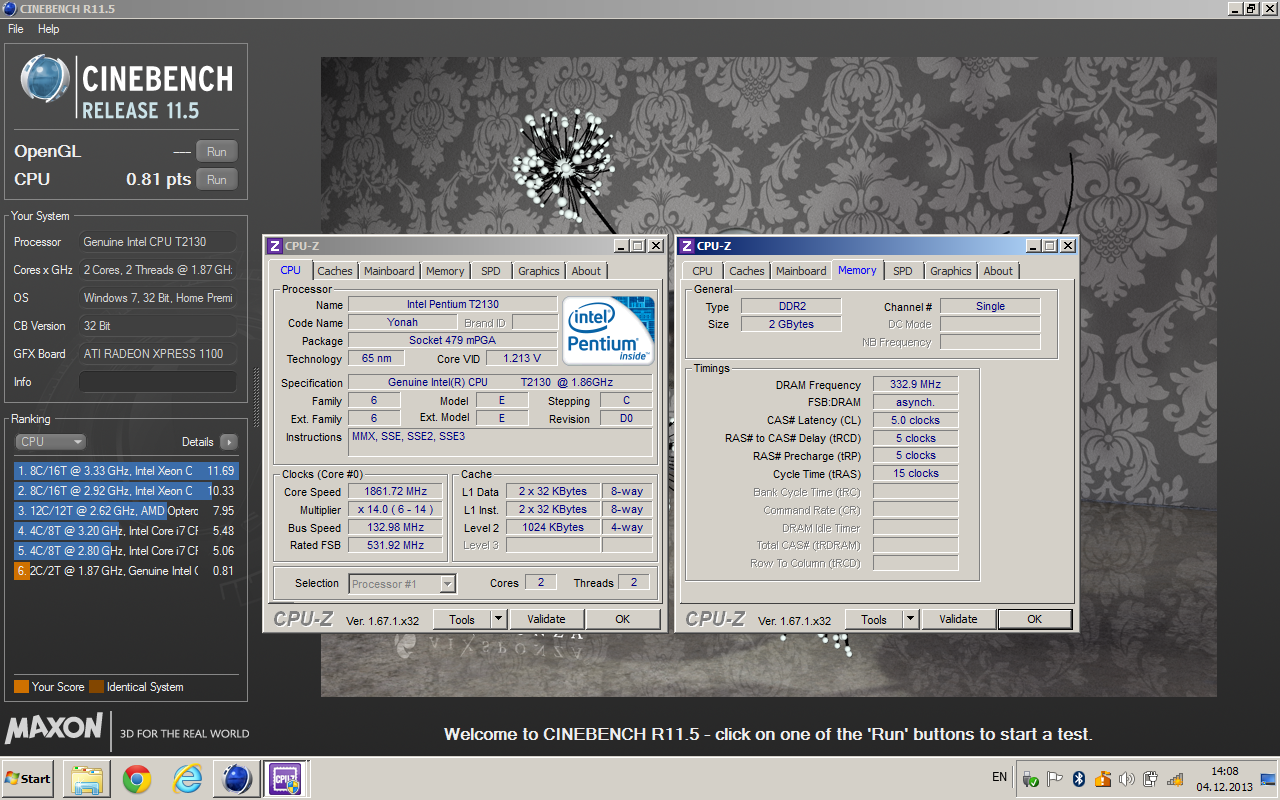Open Caches tab in left CPU-Z window
The image size is (1280, 800).
click(335, 271)
